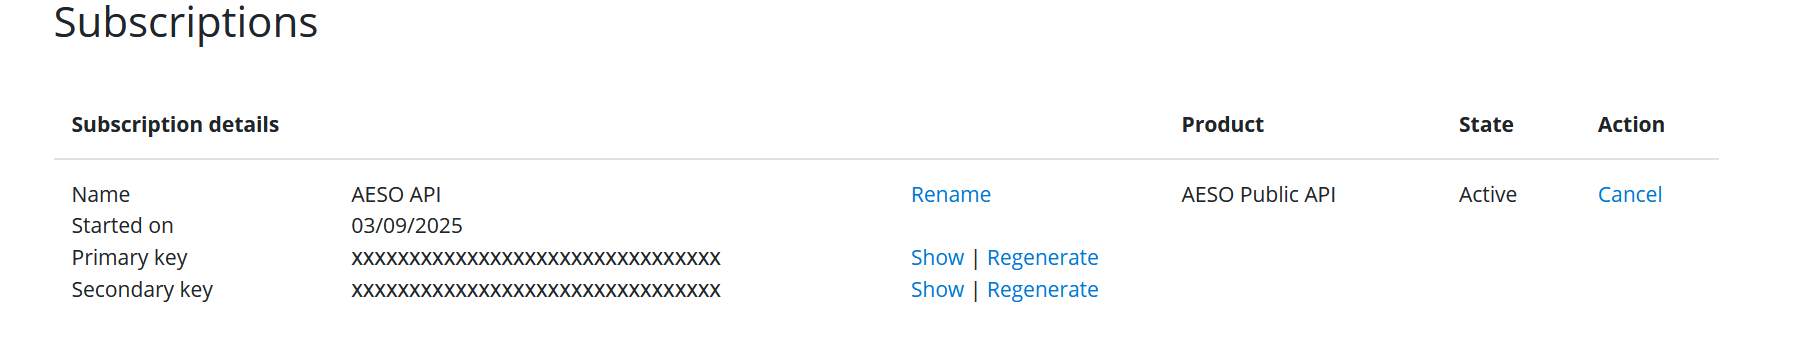Click the Subscription details column header

click(175, 125)
